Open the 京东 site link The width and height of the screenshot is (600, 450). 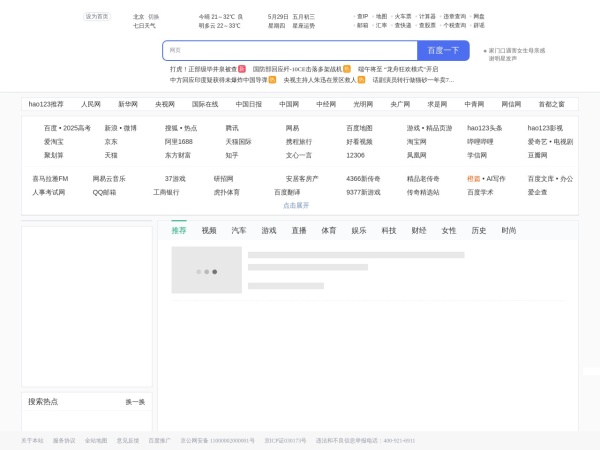[x=111, y=142]
